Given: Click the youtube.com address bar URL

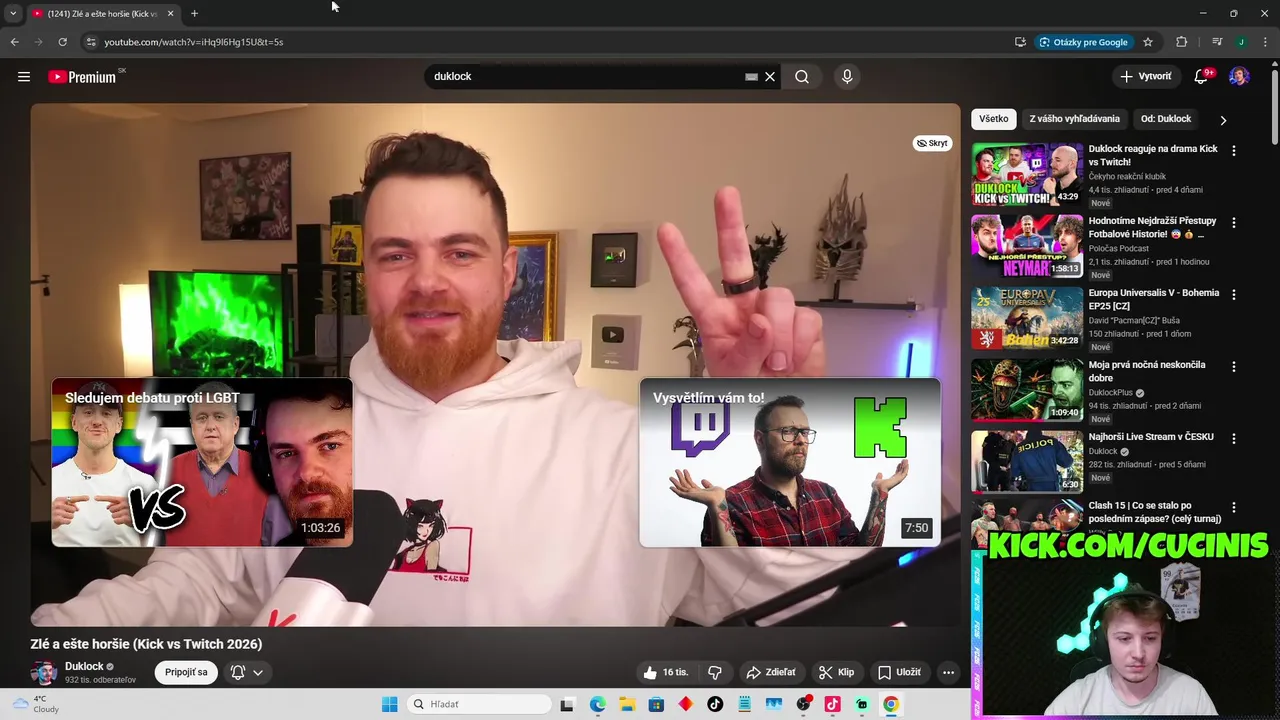Looking at the screenshot, I should pos(194,42).
